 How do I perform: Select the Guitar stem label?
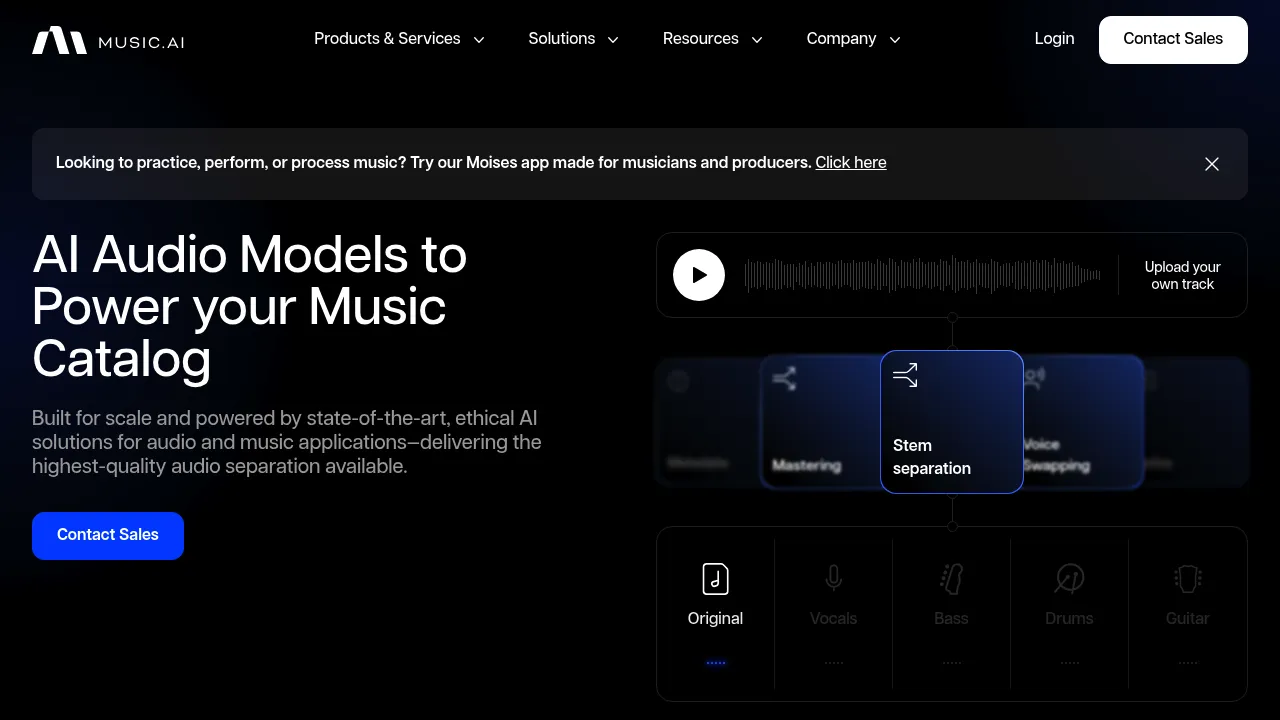pos(1187,619)
